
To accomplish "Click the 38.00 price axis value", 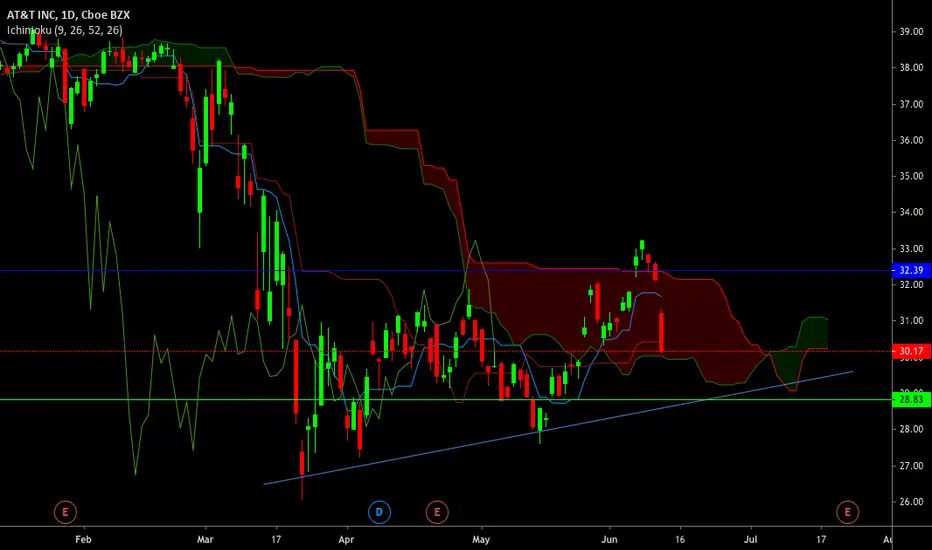I will click(x=911, y=68).
